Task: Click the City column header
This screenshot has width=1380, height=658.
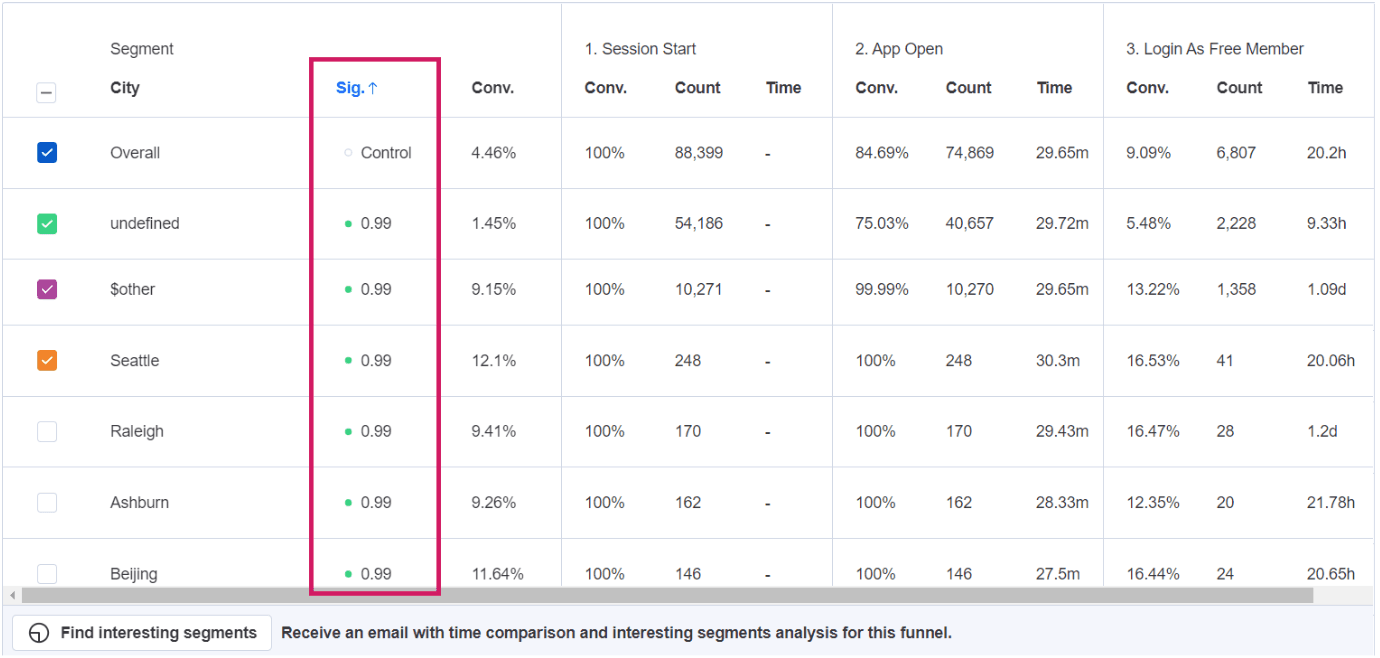Action: tap(125, 88)
